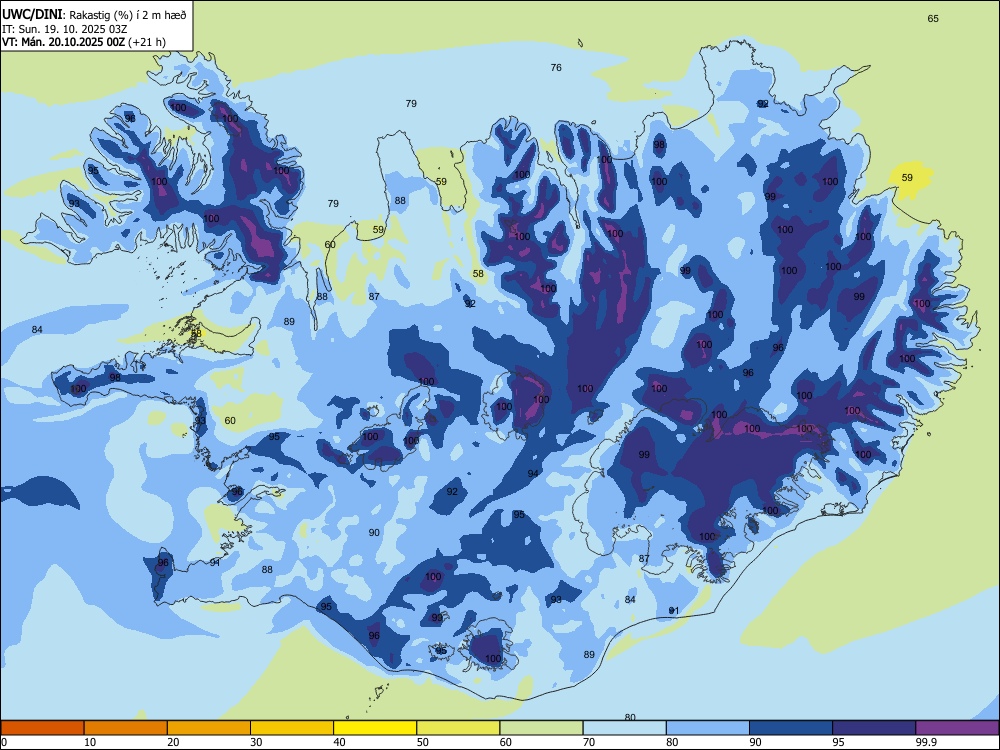Click the '94' value in the central highlands
This screenshot has width=1000, height=750.
[x=533, y=473]
